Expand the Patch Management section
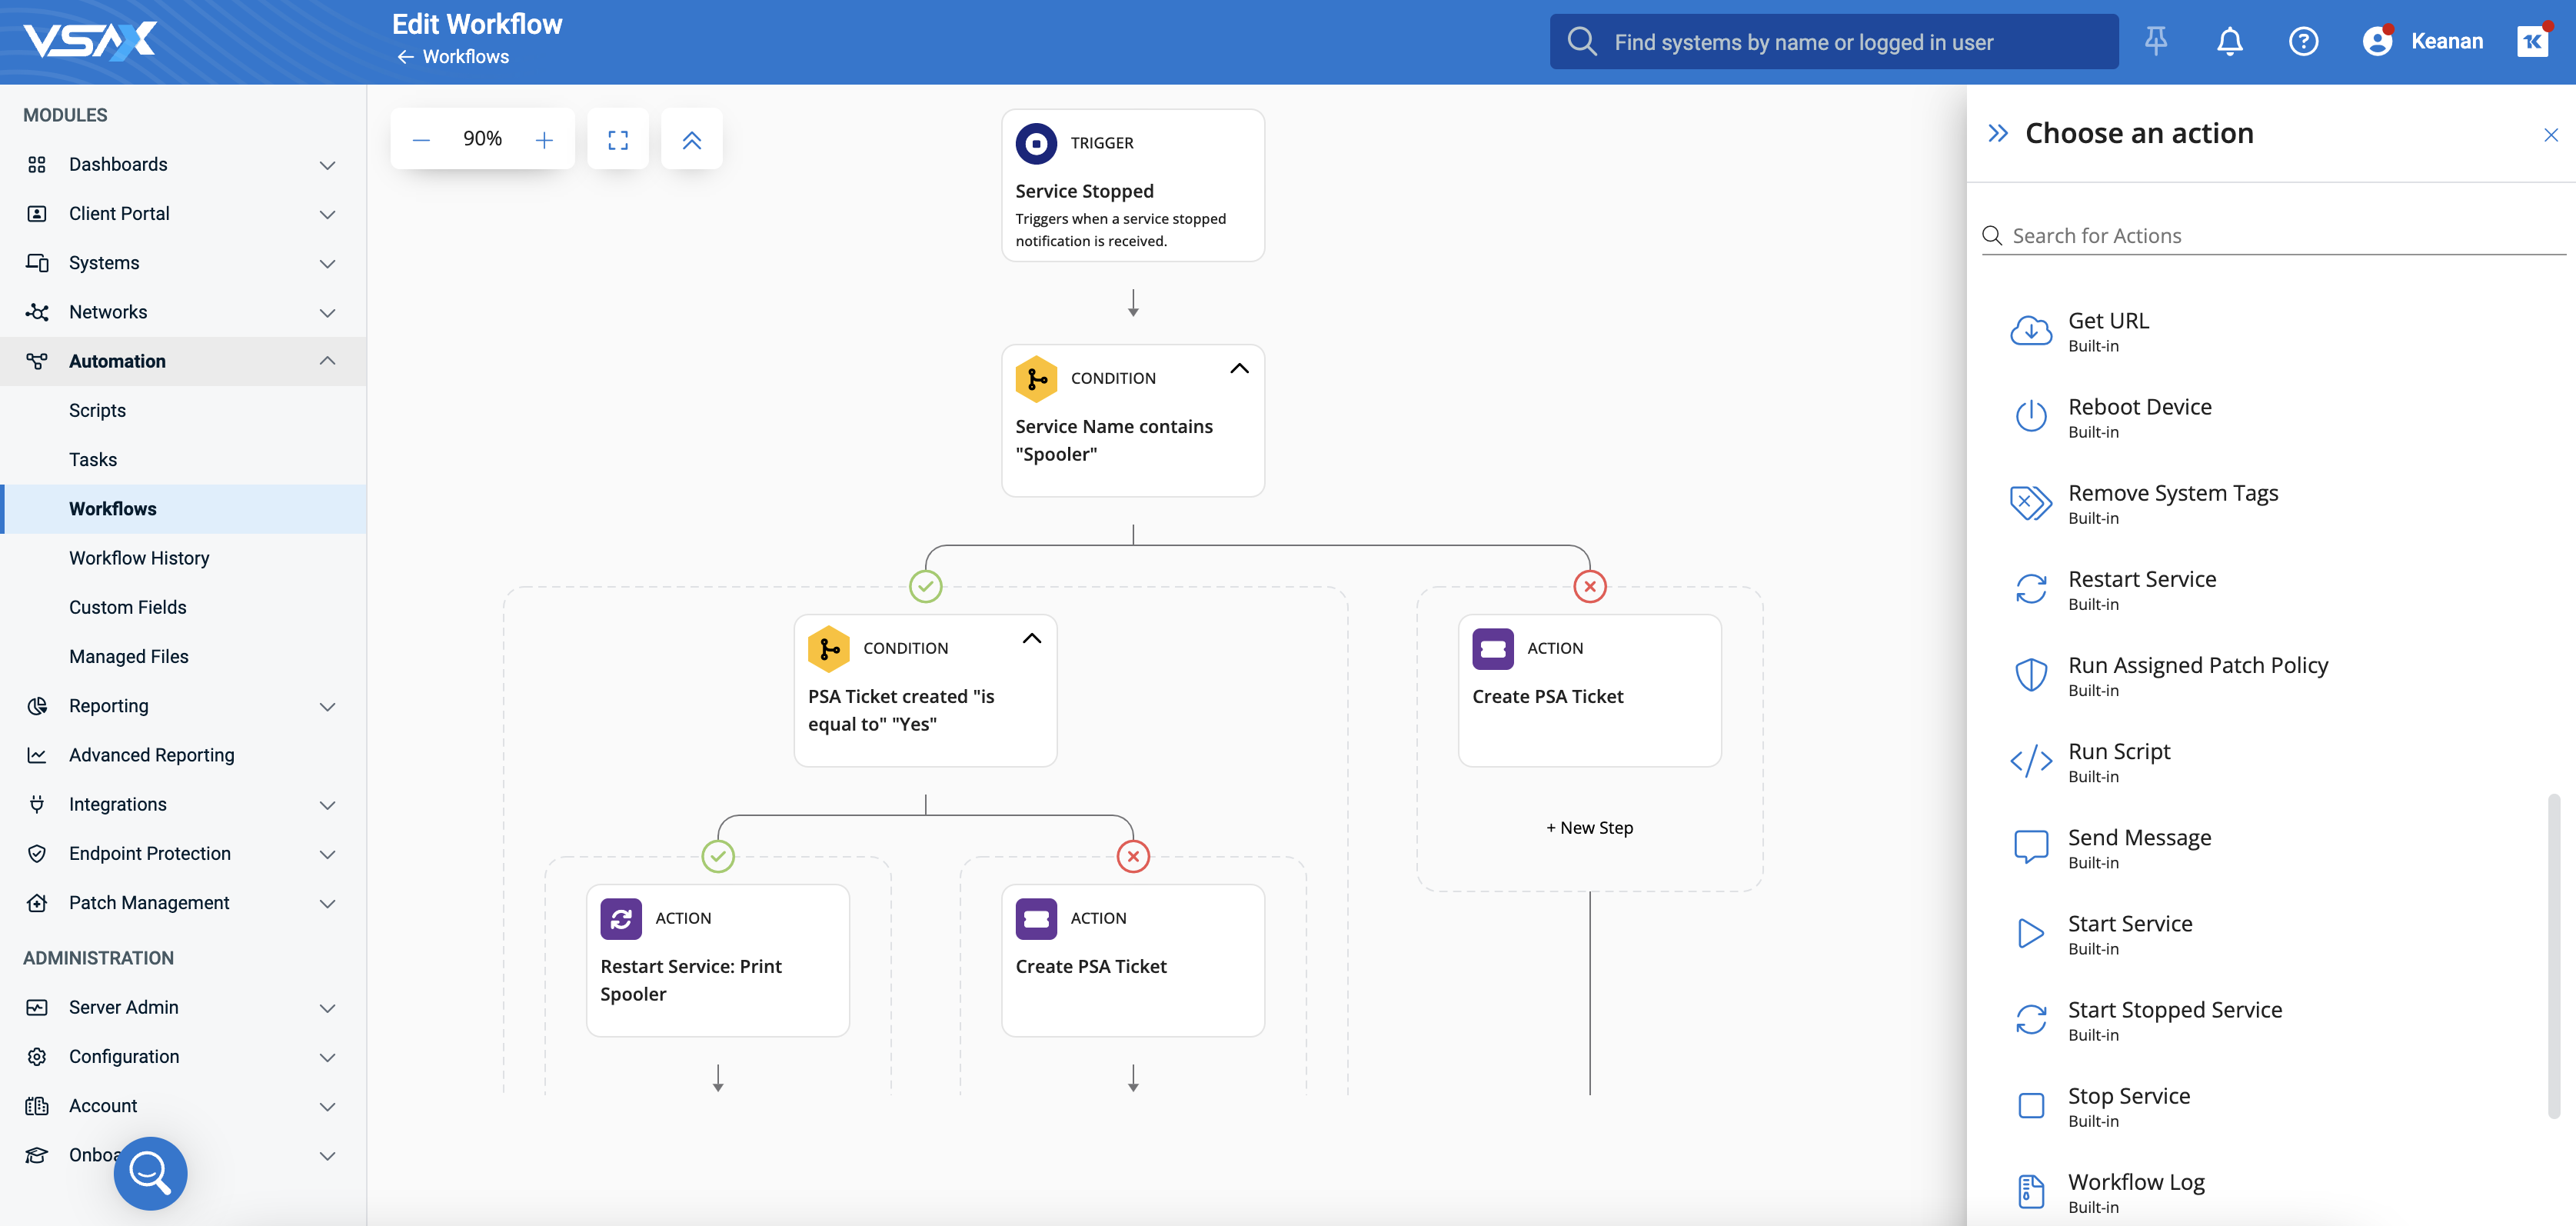Image resolution: width=2576 pixels, height=1226 pixels. 328,902
